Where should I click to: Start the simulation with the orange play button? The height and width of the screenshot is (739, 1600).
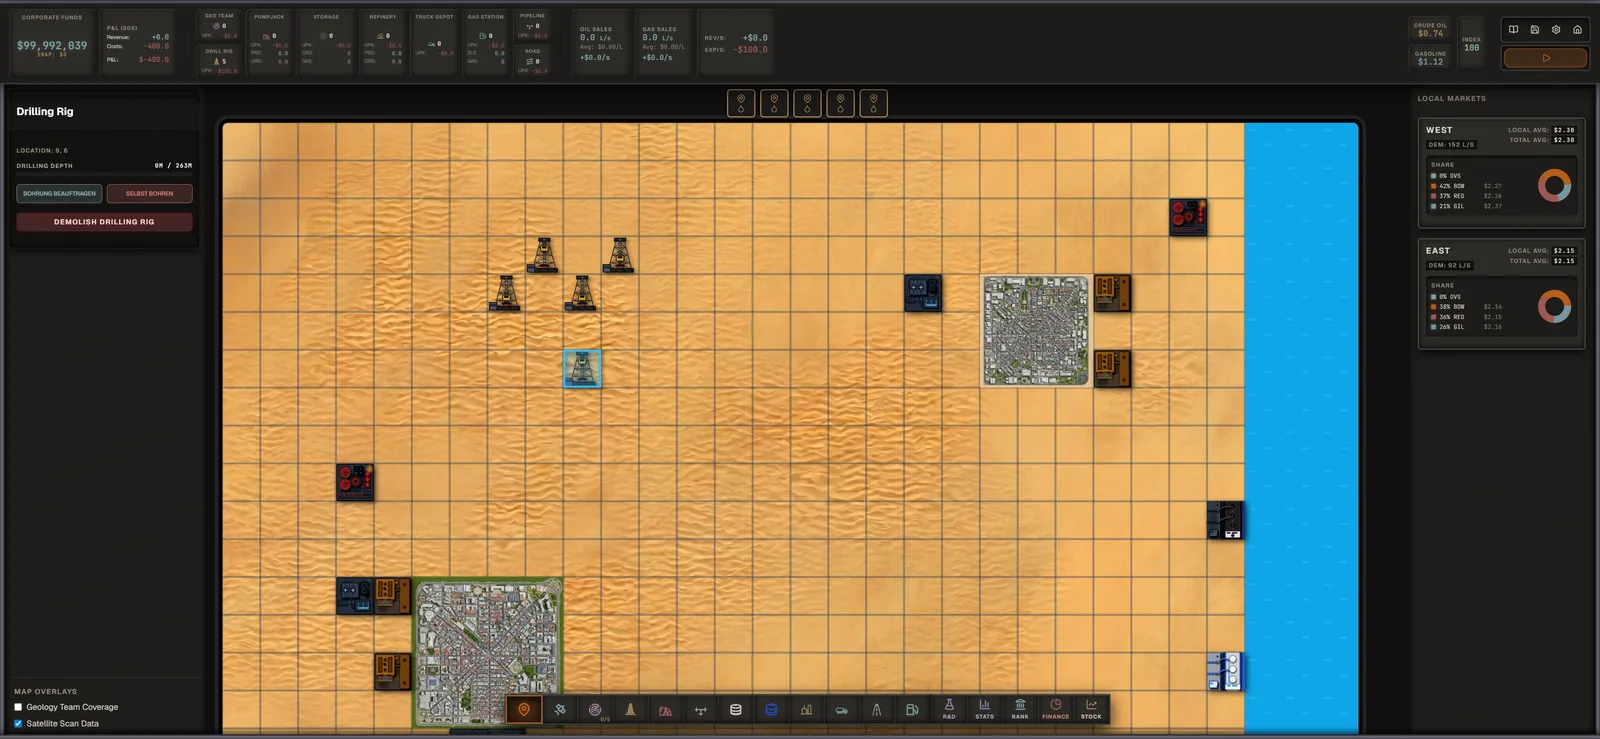[1545, 58]
